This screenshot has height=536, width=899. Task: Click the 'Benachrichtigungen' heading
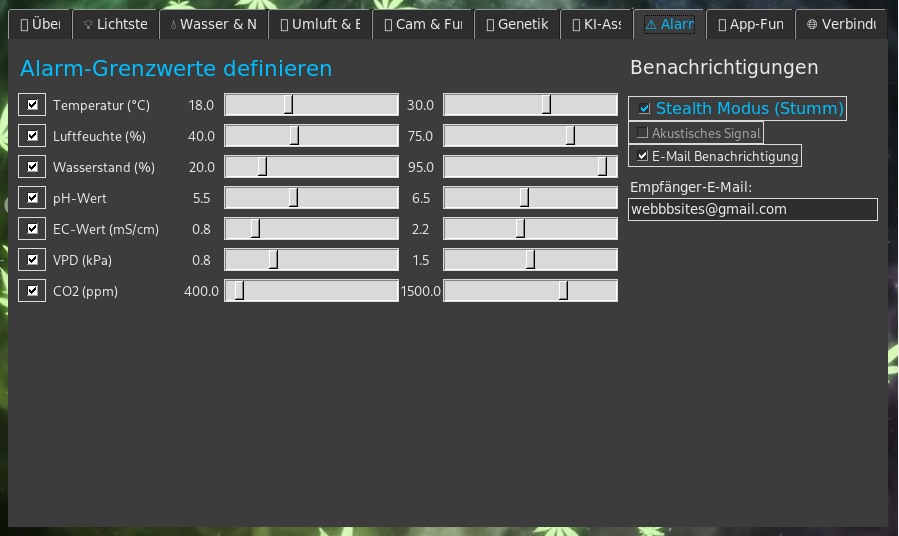[x=724, y=68]
